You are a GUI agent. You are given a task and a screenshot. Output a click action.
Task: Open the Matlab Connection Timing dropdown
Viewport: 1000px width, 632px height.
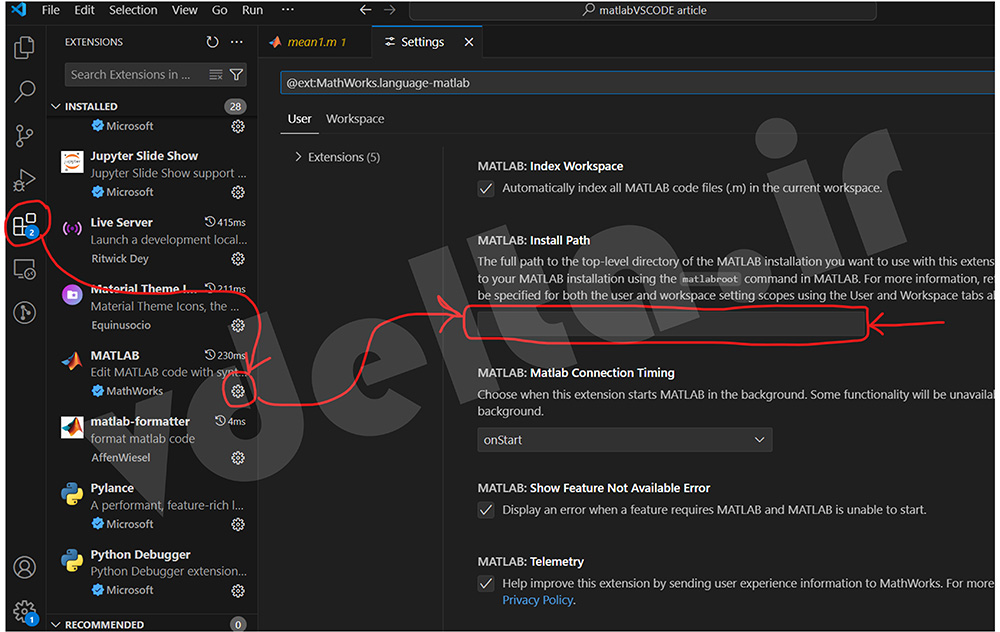pos(624,440)
